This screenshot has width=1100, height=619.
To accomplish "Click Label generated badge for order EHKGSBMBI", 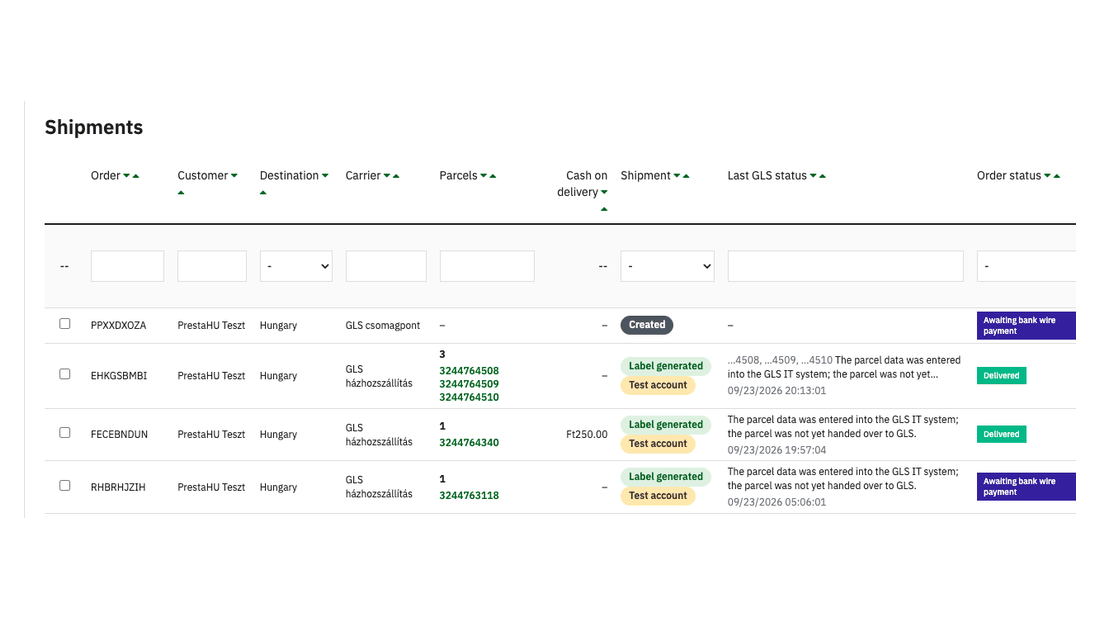I will click(666, 366).
